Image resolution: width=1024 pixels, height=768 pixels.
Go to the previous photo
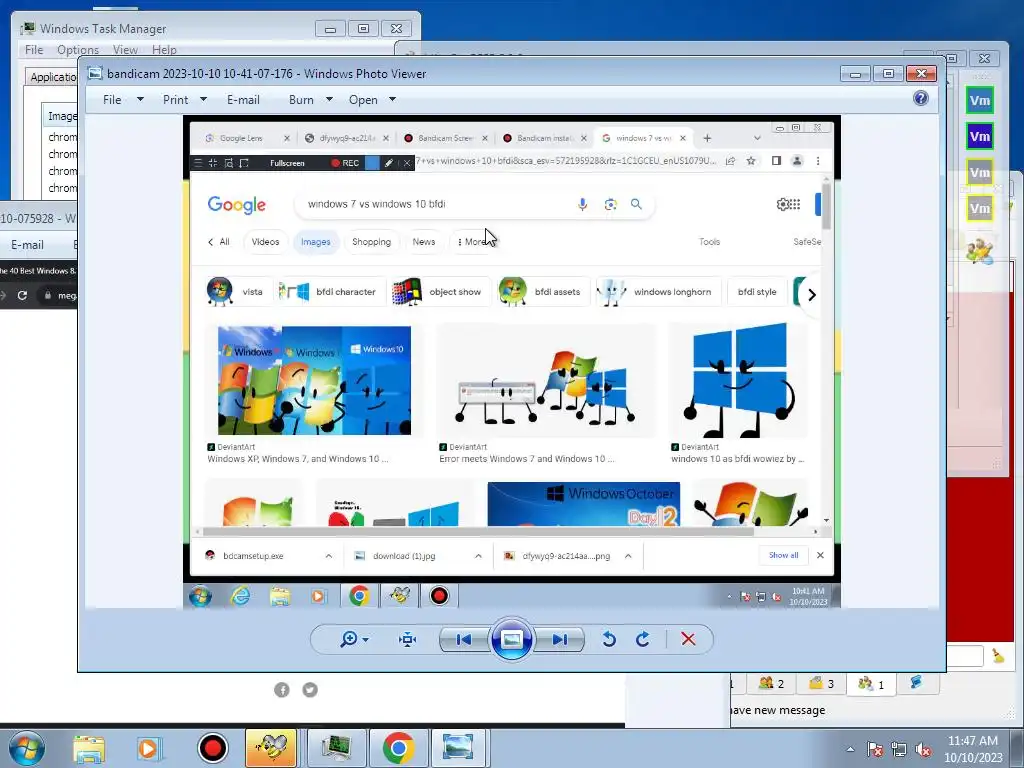[x=464, y=639]
